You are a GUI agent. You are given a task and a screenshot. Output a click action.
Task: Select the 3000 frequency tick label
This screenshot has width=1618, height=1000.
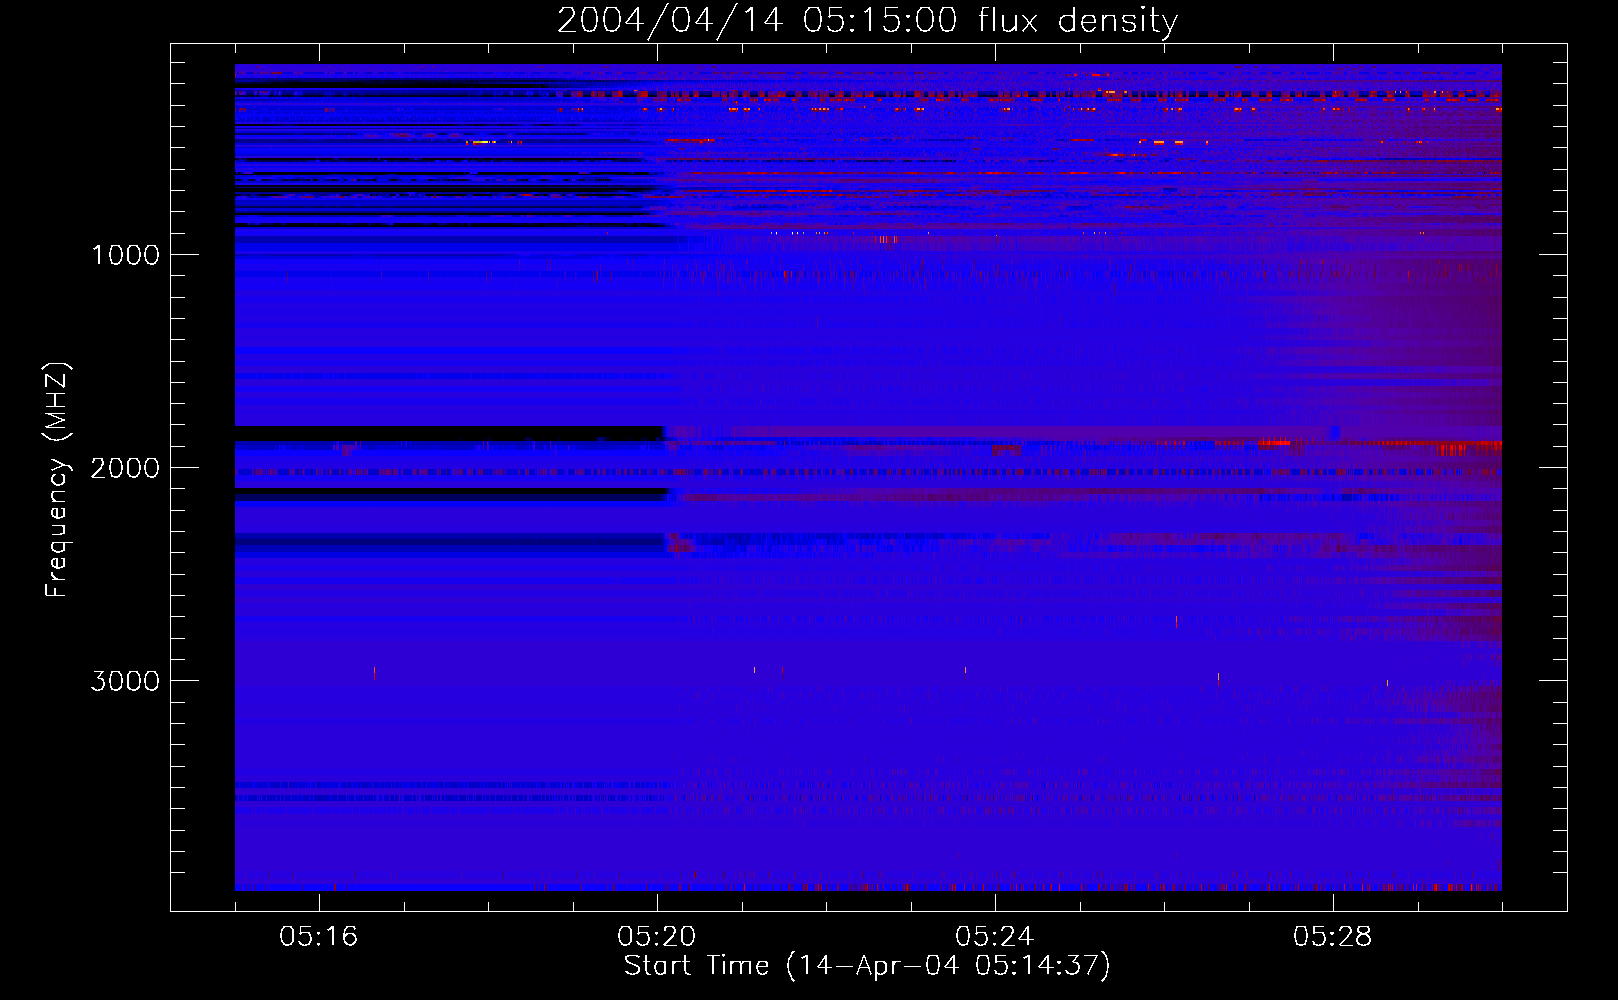point(125,681)
